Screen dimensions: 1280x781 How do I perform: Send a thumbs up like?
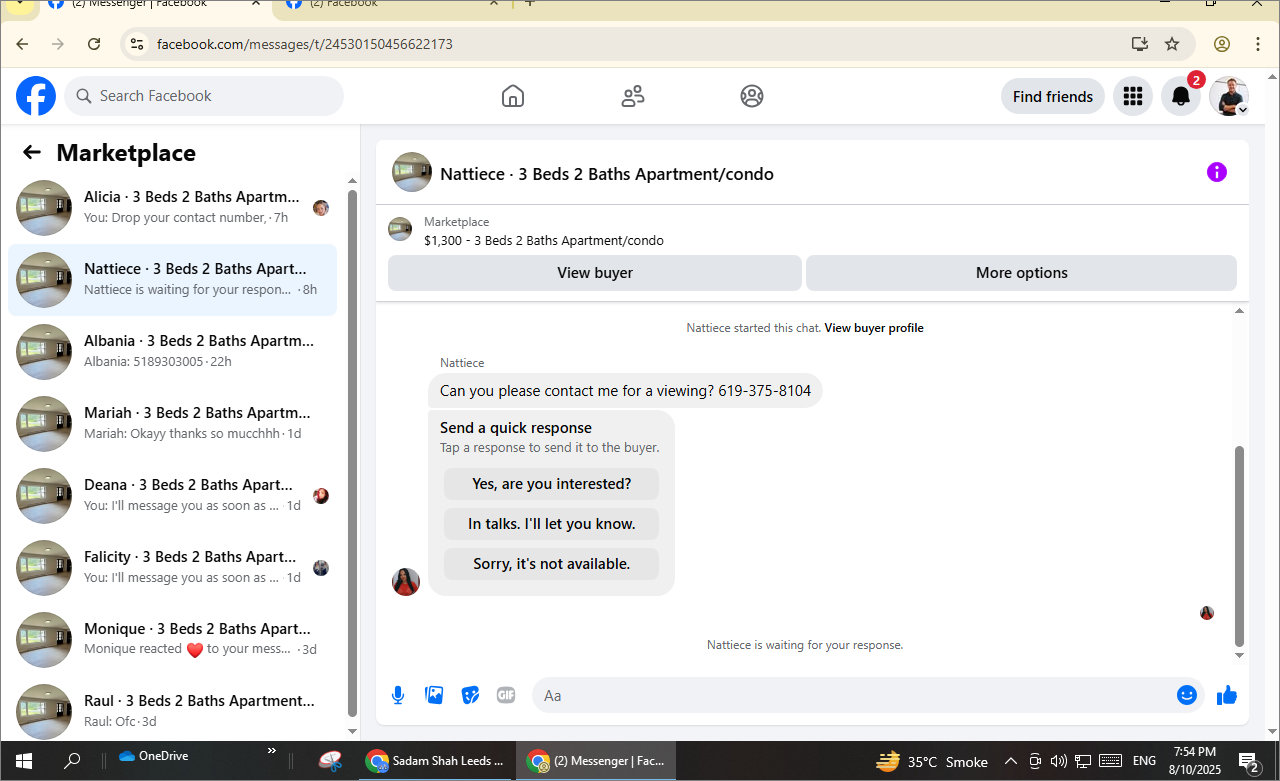1227,695
